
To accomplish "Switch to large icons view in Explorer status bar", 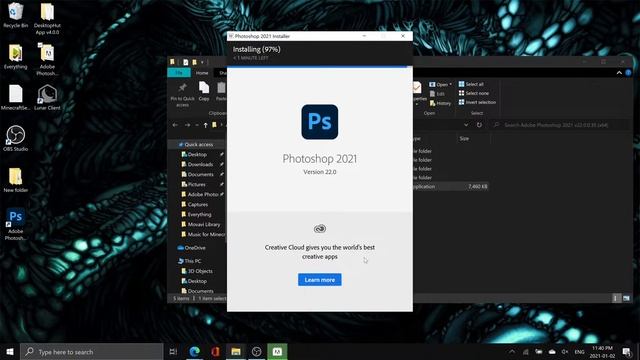I will [x=626, y=298].
